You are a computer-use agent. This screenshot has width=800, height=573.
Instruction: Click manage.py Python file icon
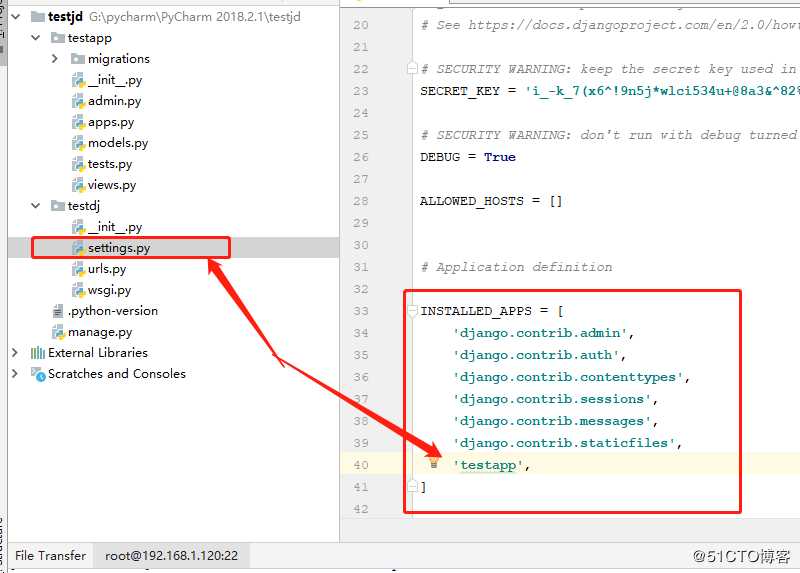[58, 332]
